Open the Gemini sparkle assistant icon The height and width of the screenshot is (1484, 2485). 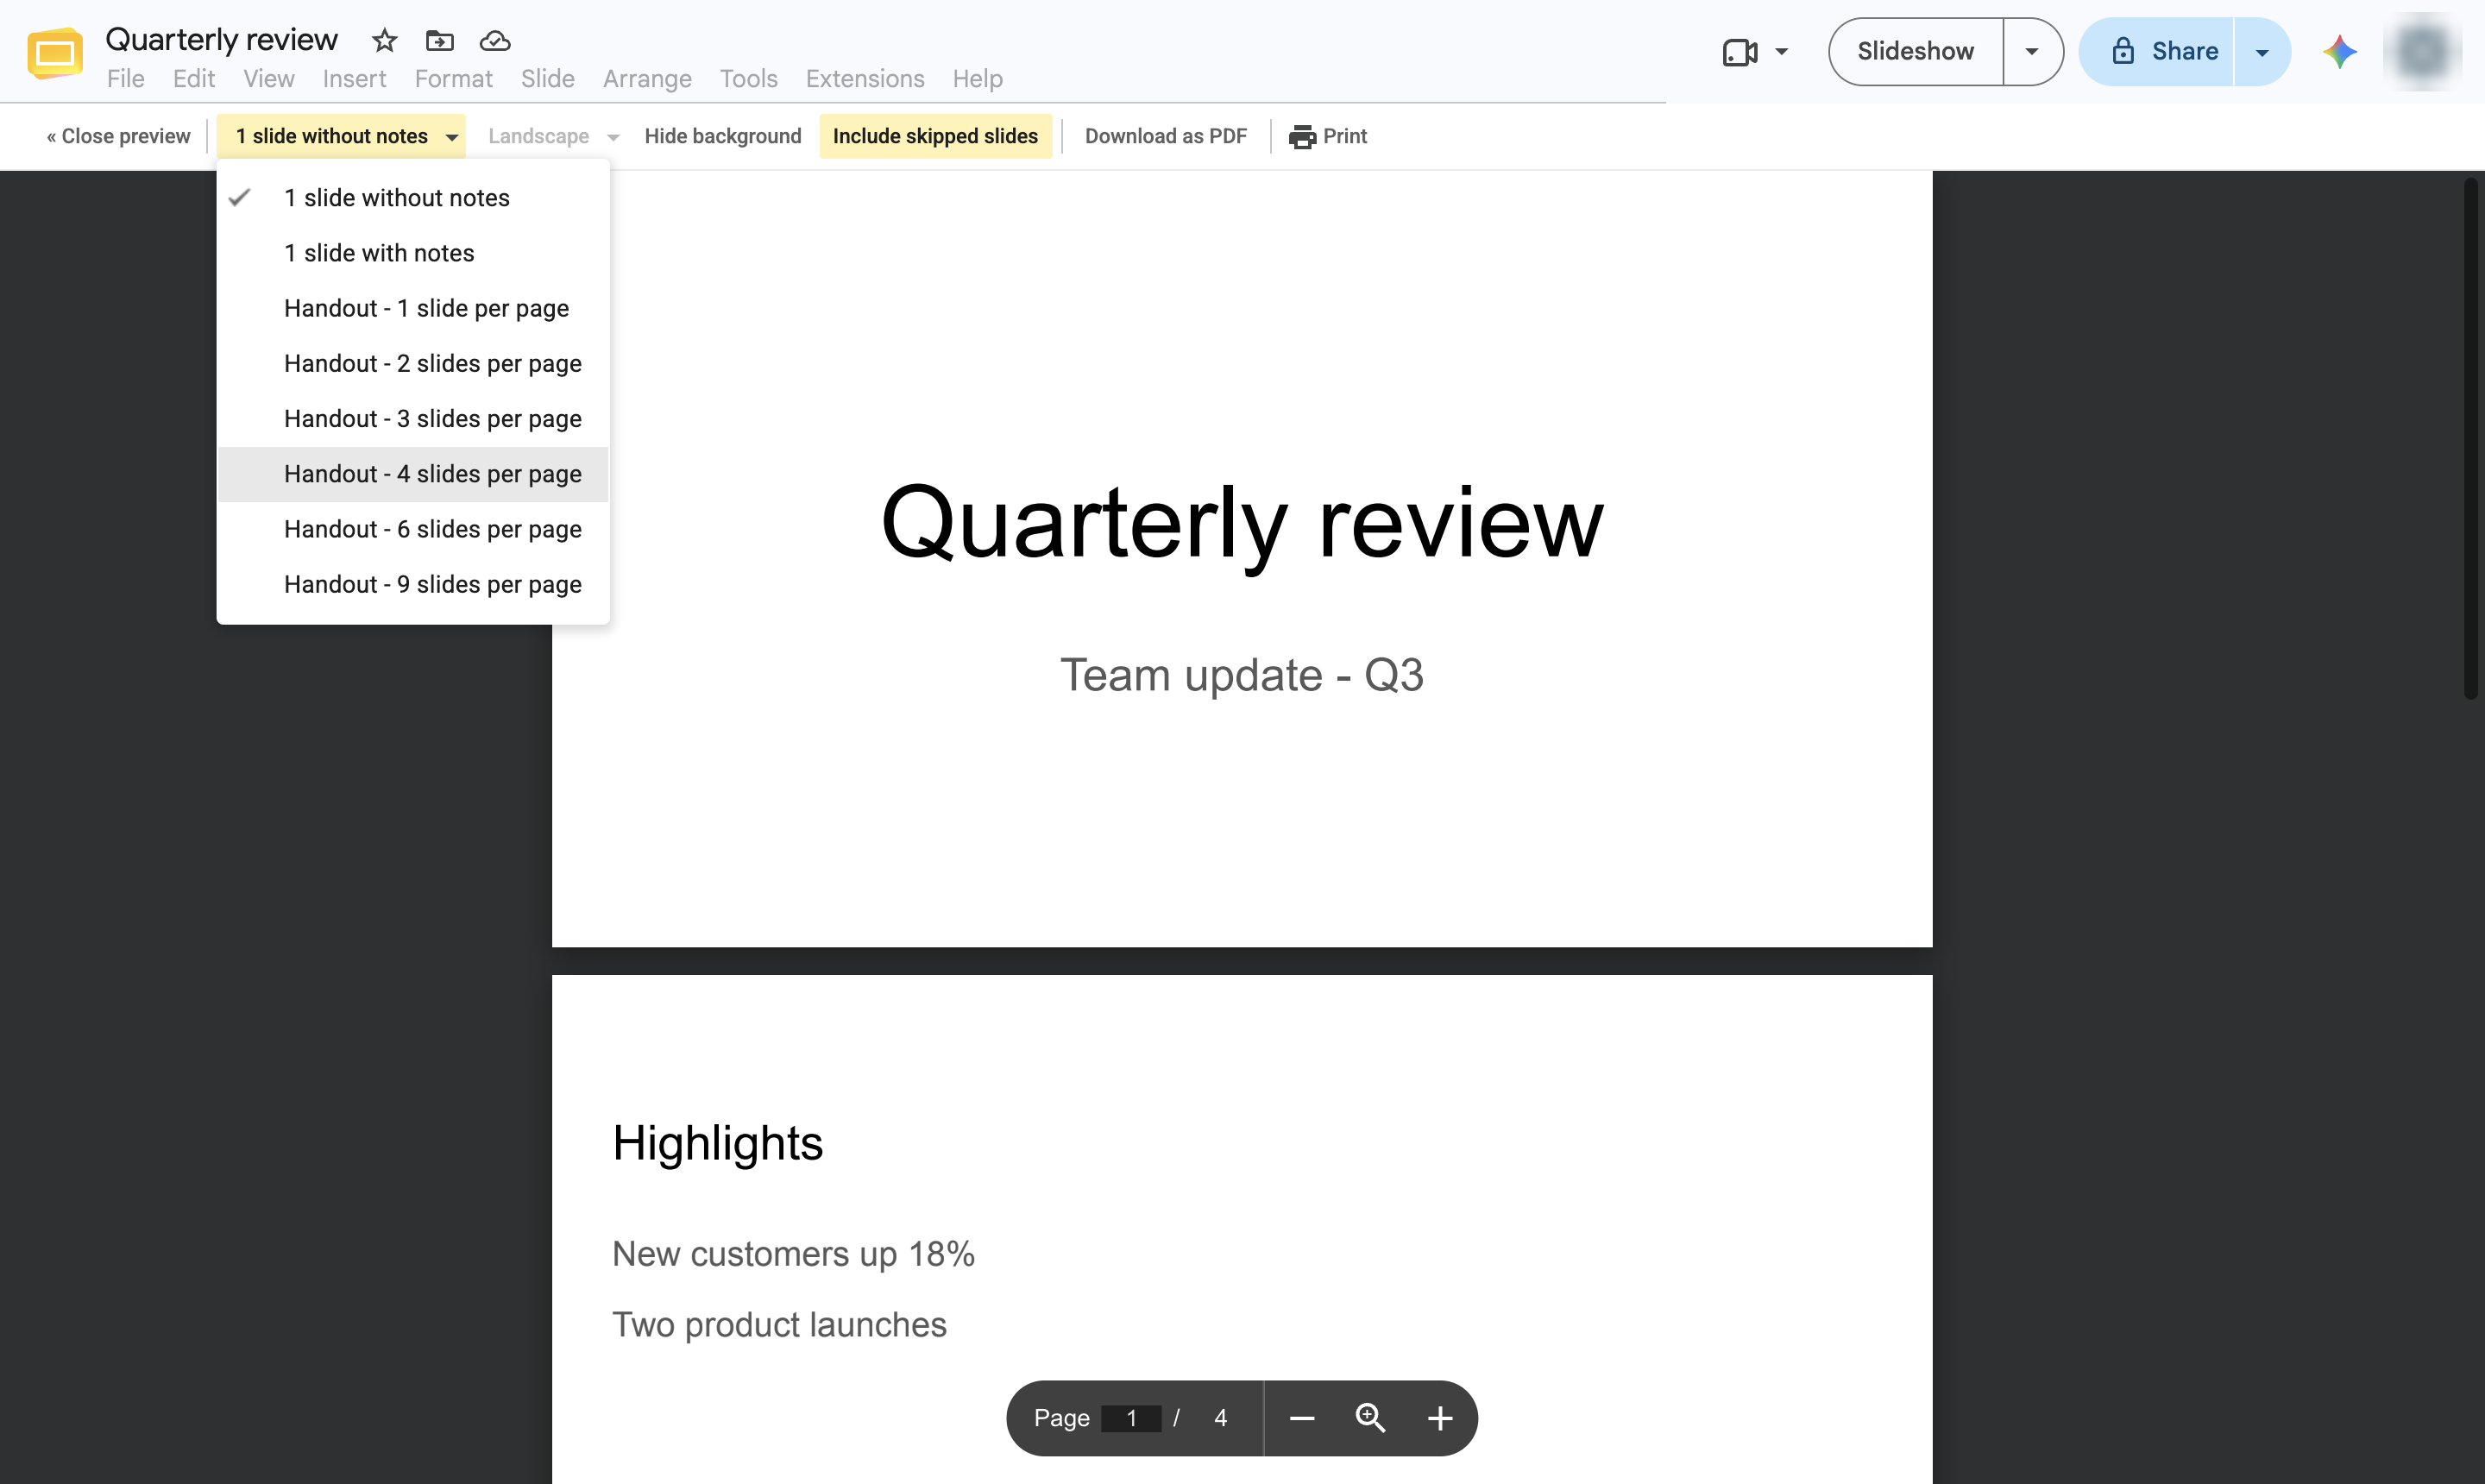point(2339,52)
